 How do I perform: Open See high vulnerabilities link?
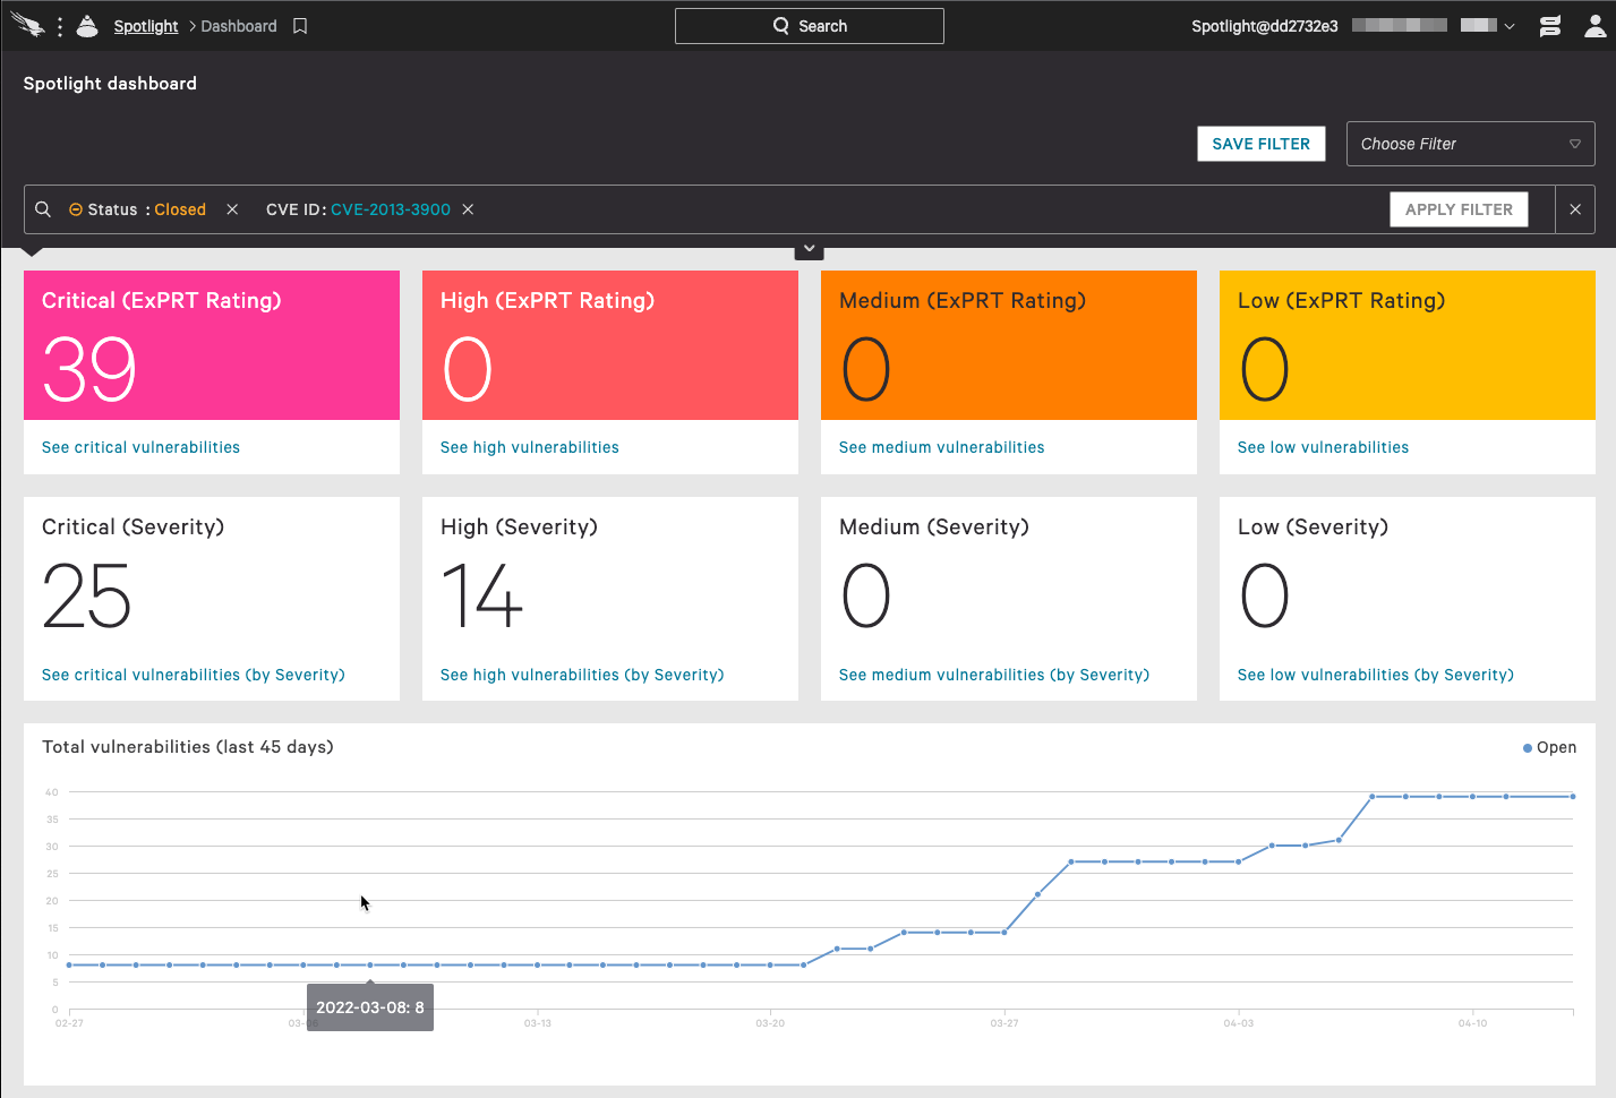coord(529,447)
